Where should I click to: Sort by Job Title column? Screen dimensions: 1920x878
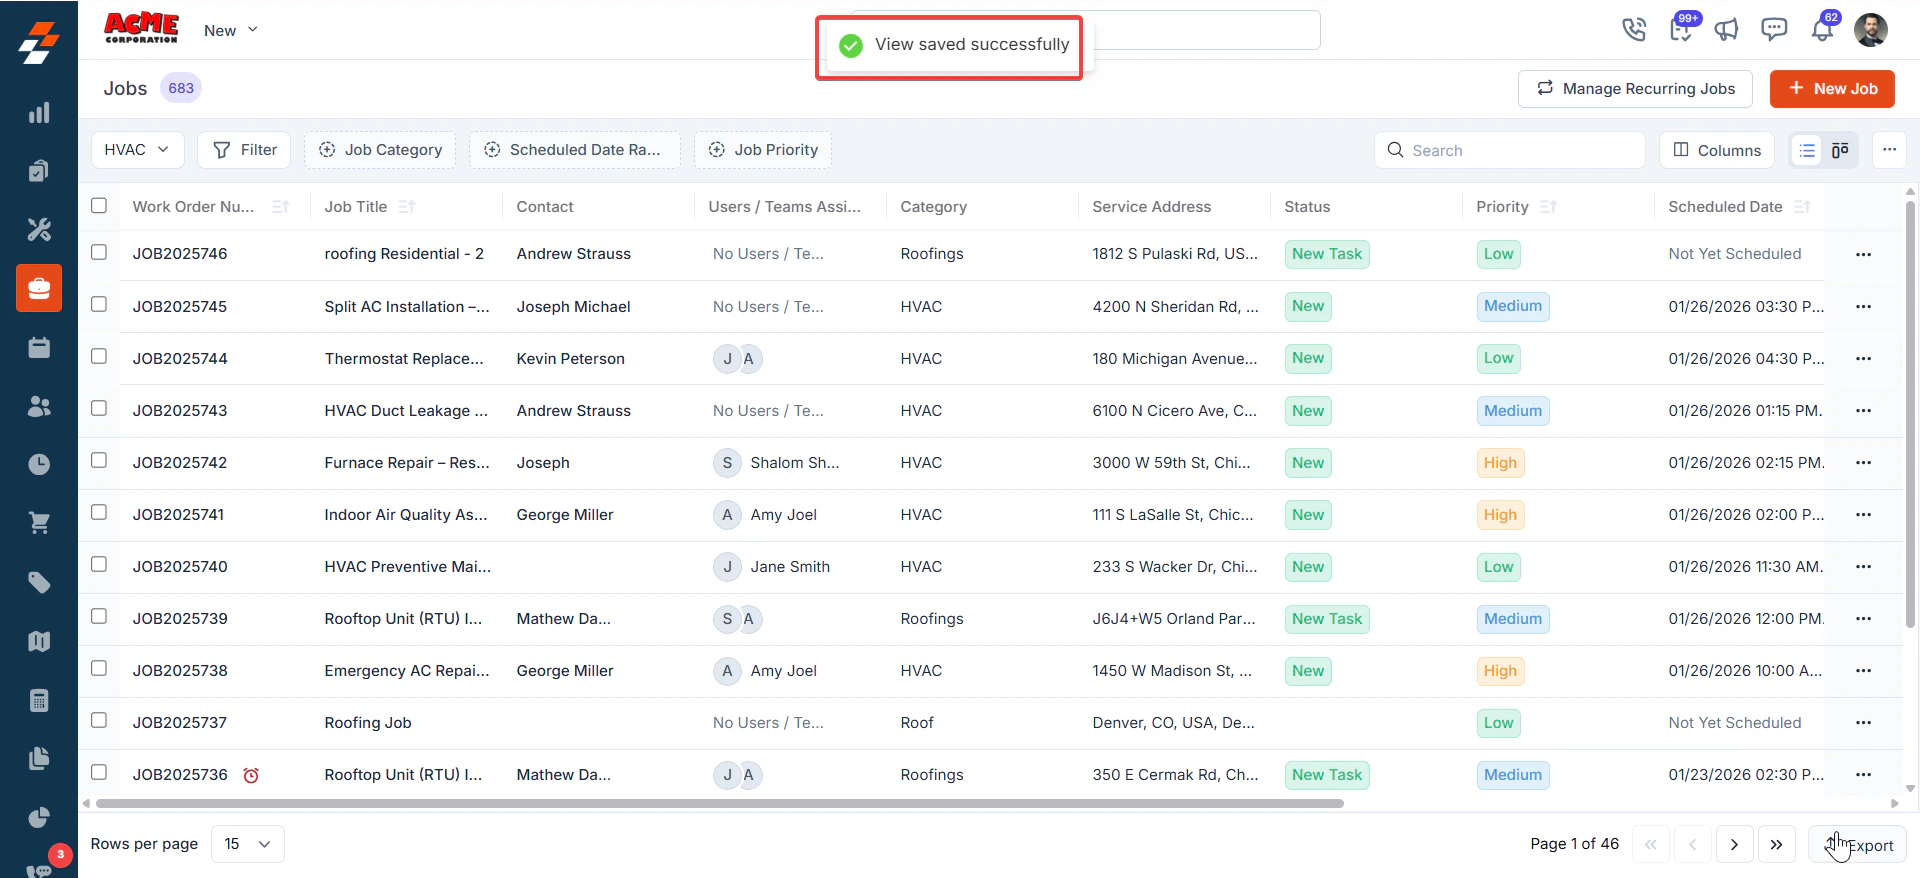pos(406,207)
